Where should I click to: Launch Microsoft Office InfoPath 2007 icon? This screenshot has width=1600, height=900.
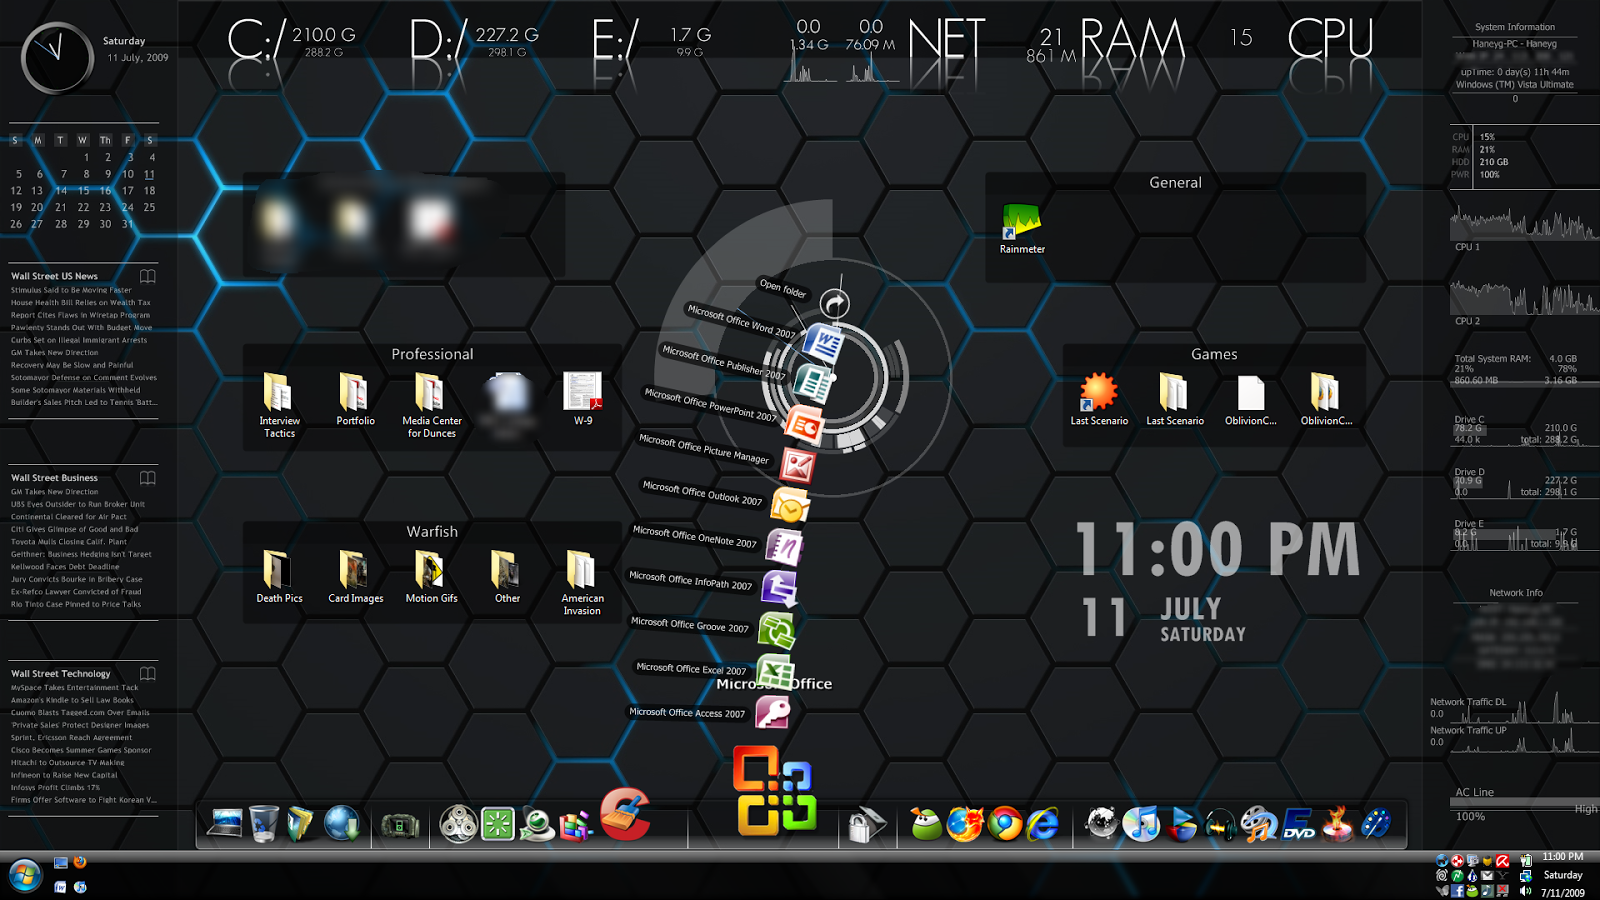pyautogui.click(x=779, y=588)
